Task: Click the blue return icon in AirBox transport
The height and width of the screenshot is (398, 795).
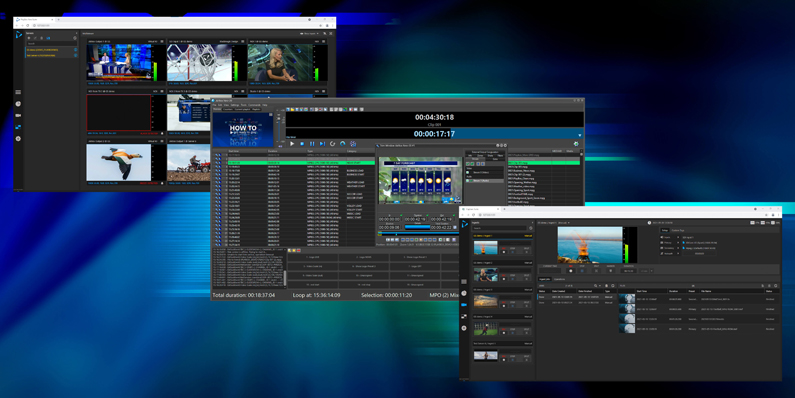Action: pos(343,144)
